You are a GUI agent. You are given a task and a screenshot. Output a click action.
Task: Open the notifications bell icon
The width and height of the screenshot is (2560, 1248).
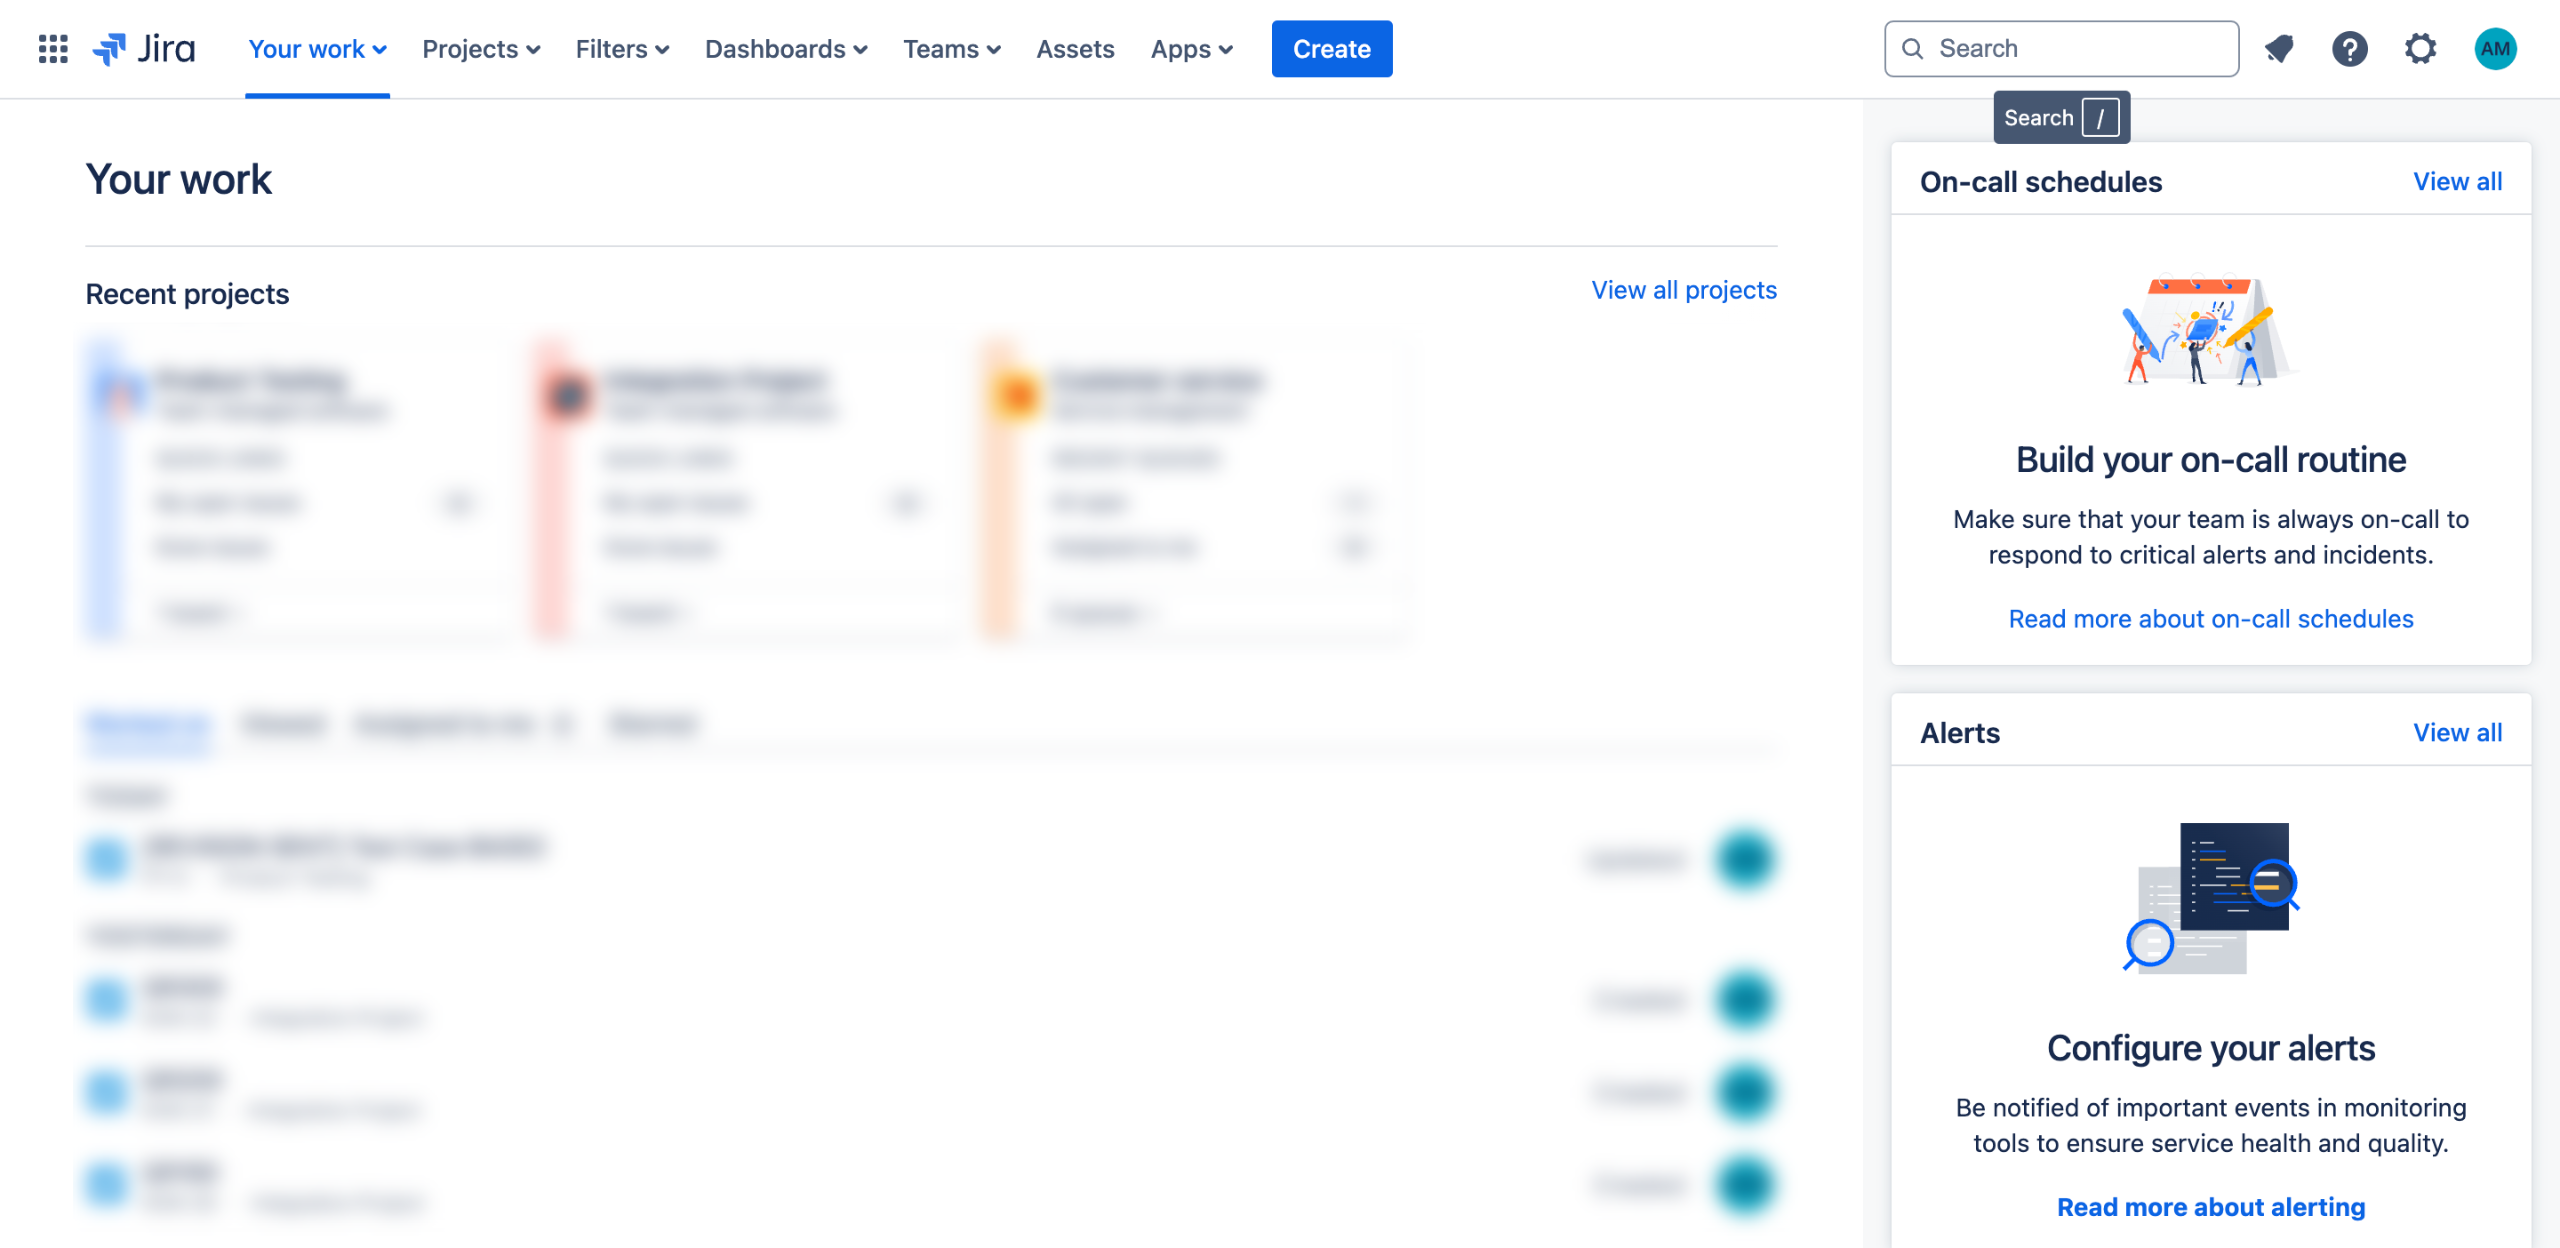[2279, 49]
